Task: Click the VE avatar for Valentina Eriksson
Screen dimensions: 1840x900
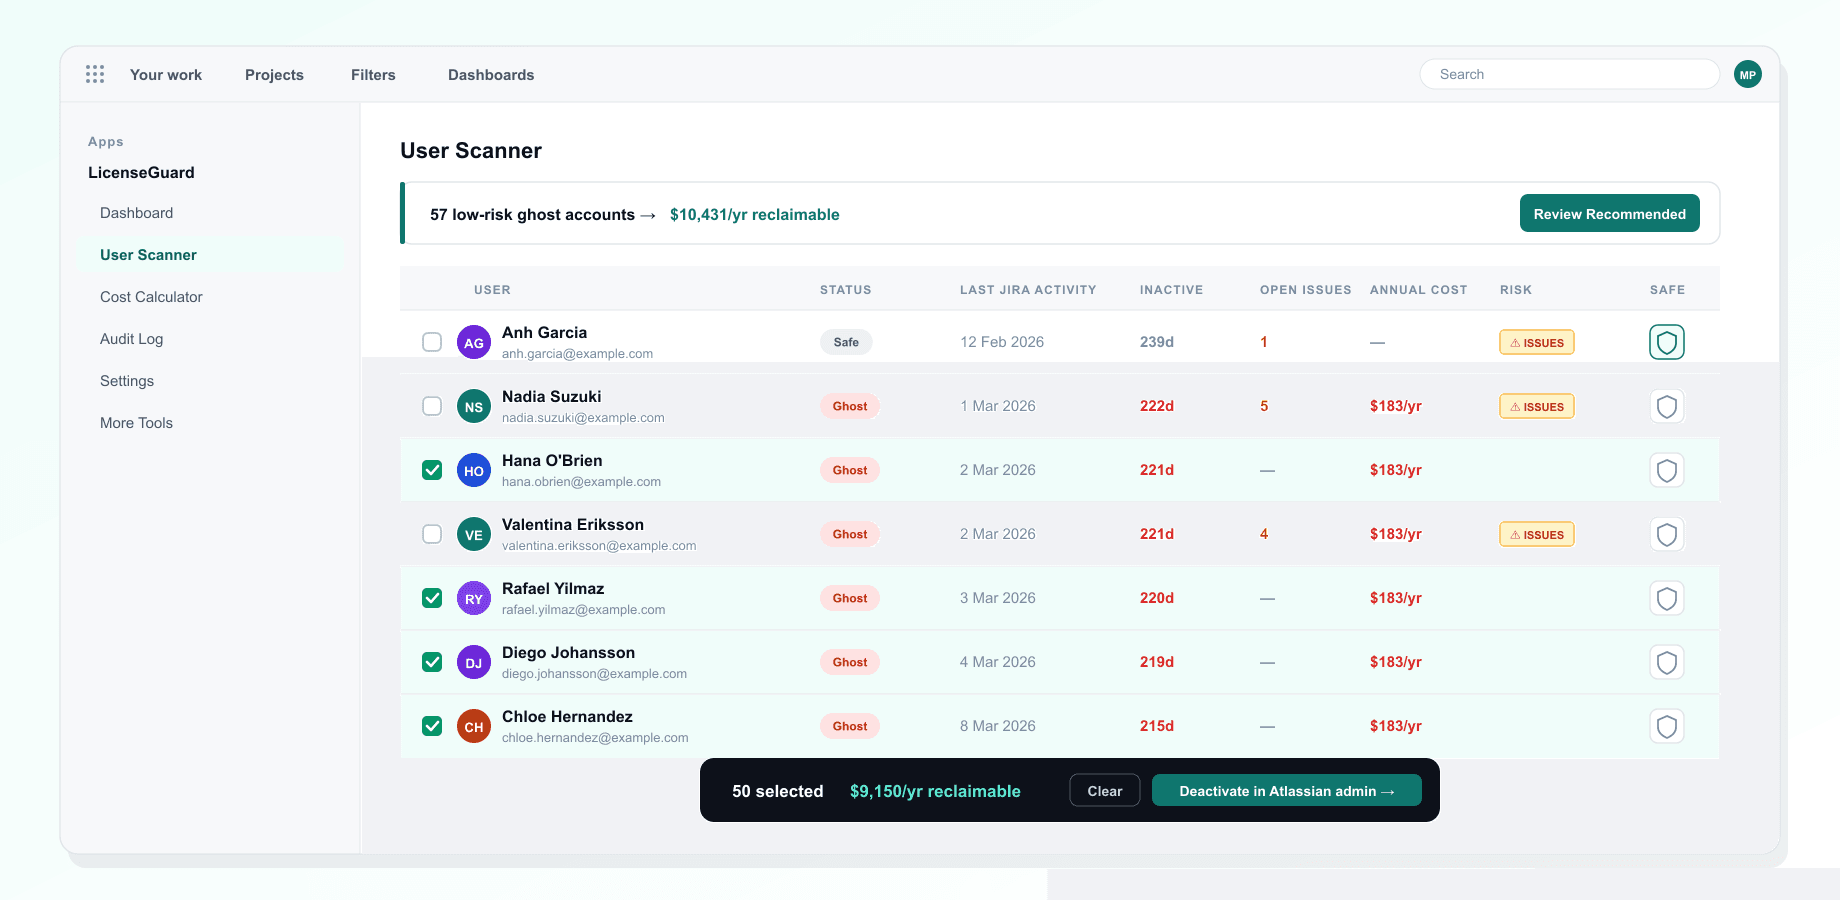Action: click(474, 534)
